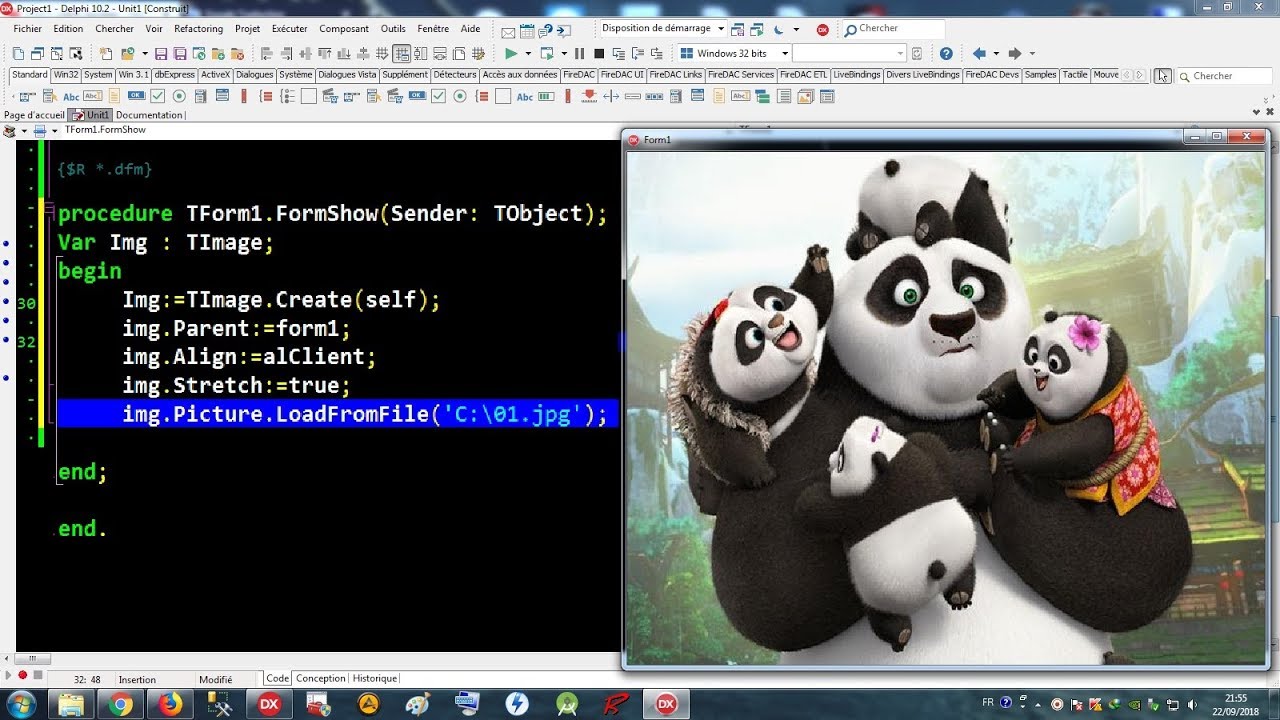Click the Snap to grid highlighted icon
Viewport: 1280px width, 720px height.
tap(401, 53)
